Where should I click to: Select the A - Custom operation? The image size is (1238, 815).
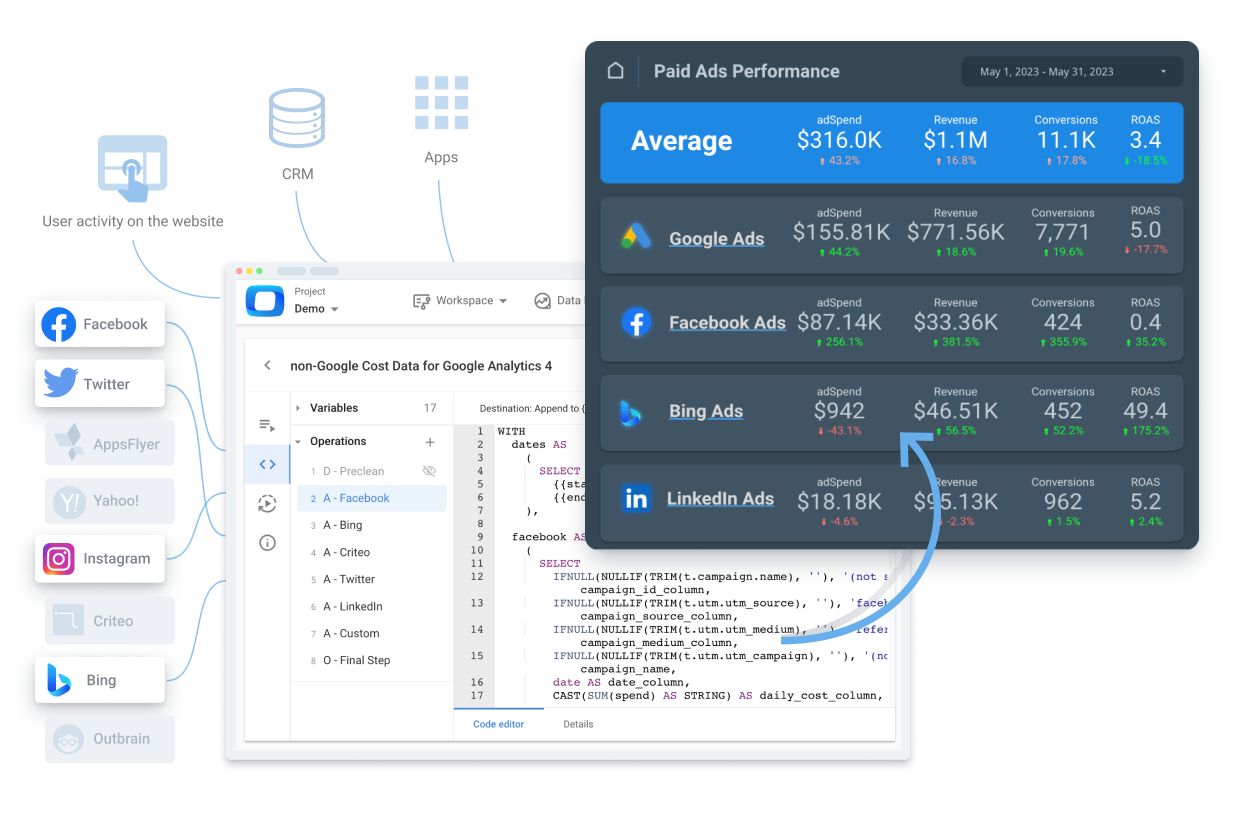pyautogui.click(x=372, y=633)
